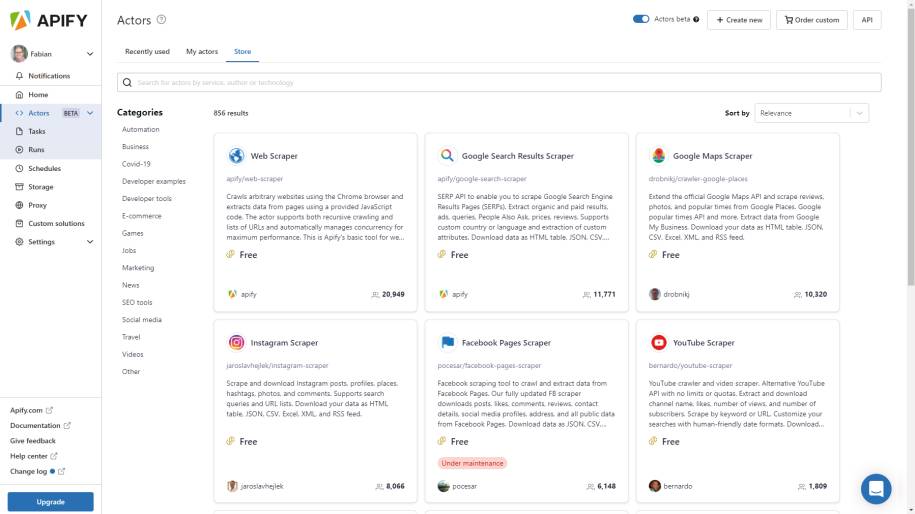This screenshot has height=514, width=915.
Task: Select the Developer tools category
Action: click(x=146, y=198)
